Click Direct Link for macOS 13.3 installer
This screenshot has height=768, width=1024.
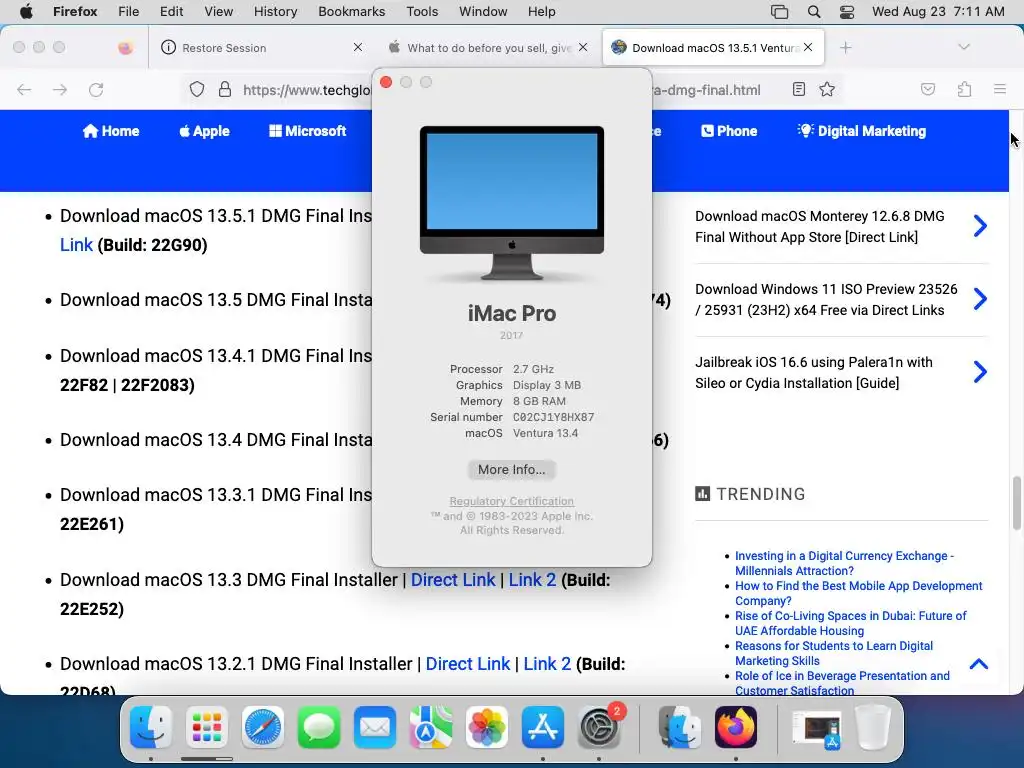point(453,579)
